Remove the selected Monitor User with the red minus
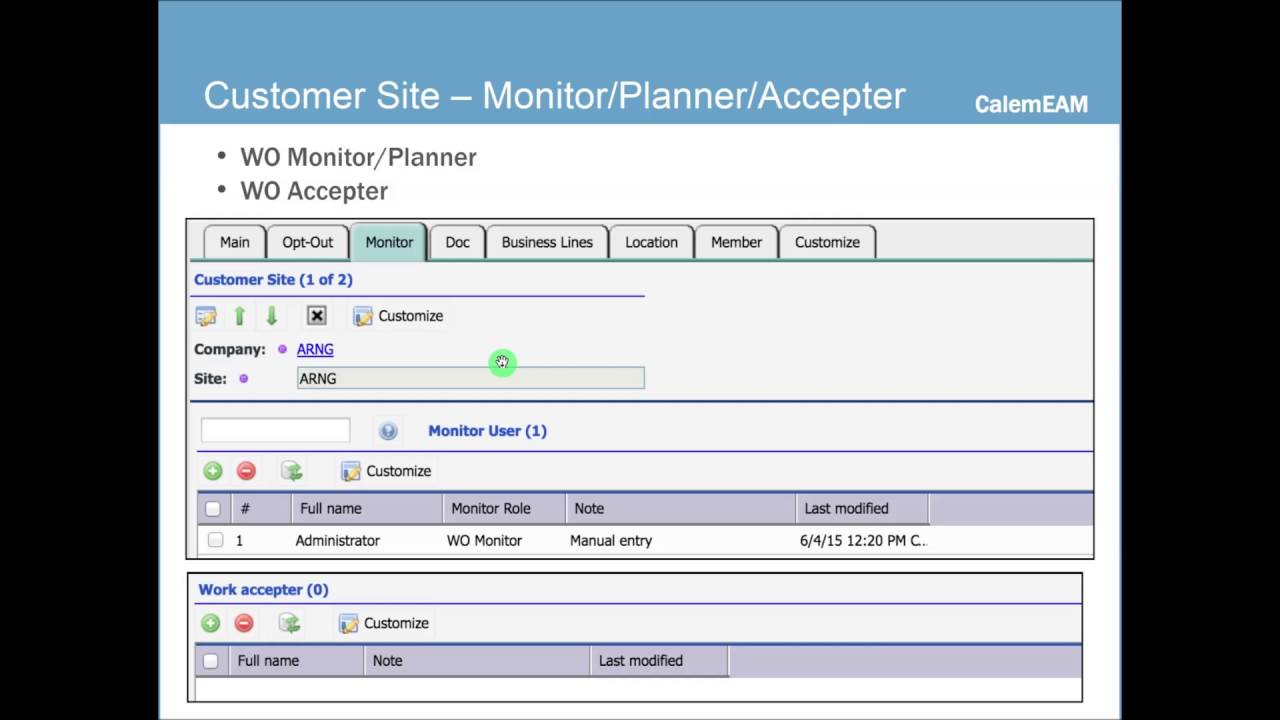 pyautogui.click(x=246, y=471)
